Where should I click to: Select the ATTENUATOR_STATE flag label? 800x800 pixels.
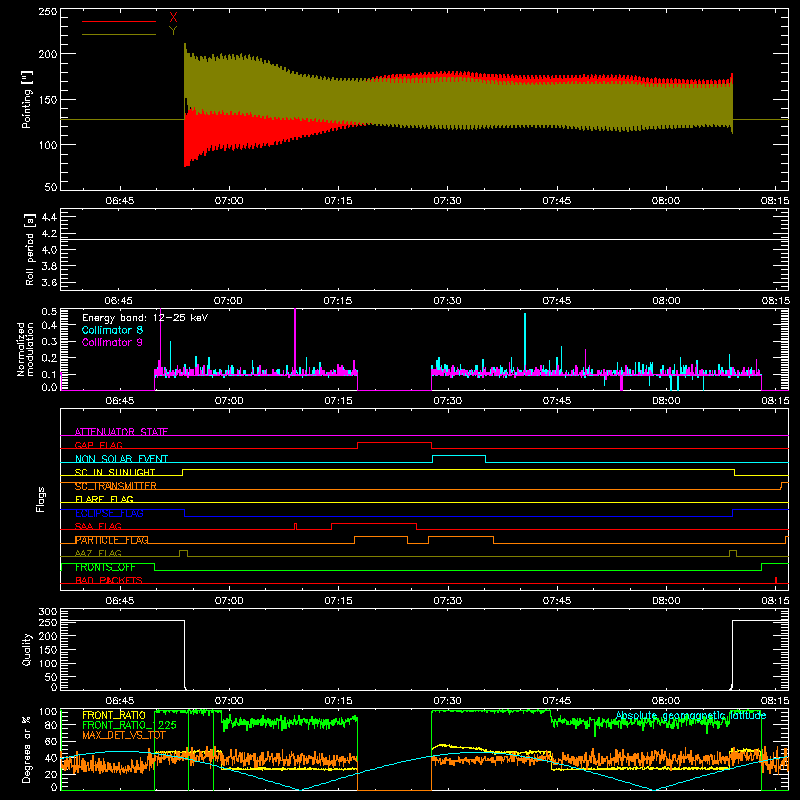pyautogui.click(x=121, y=432)
